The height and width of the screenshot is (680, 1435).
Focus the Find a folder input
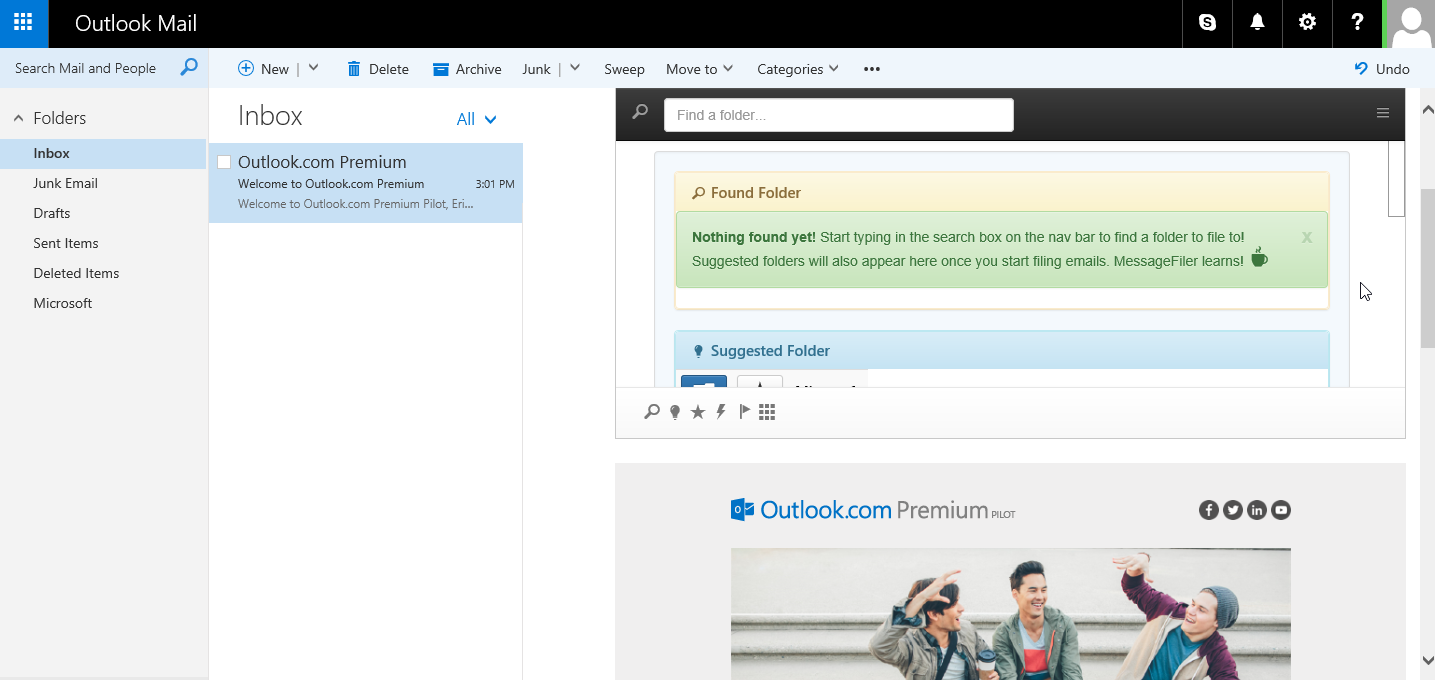click(839, 115)
